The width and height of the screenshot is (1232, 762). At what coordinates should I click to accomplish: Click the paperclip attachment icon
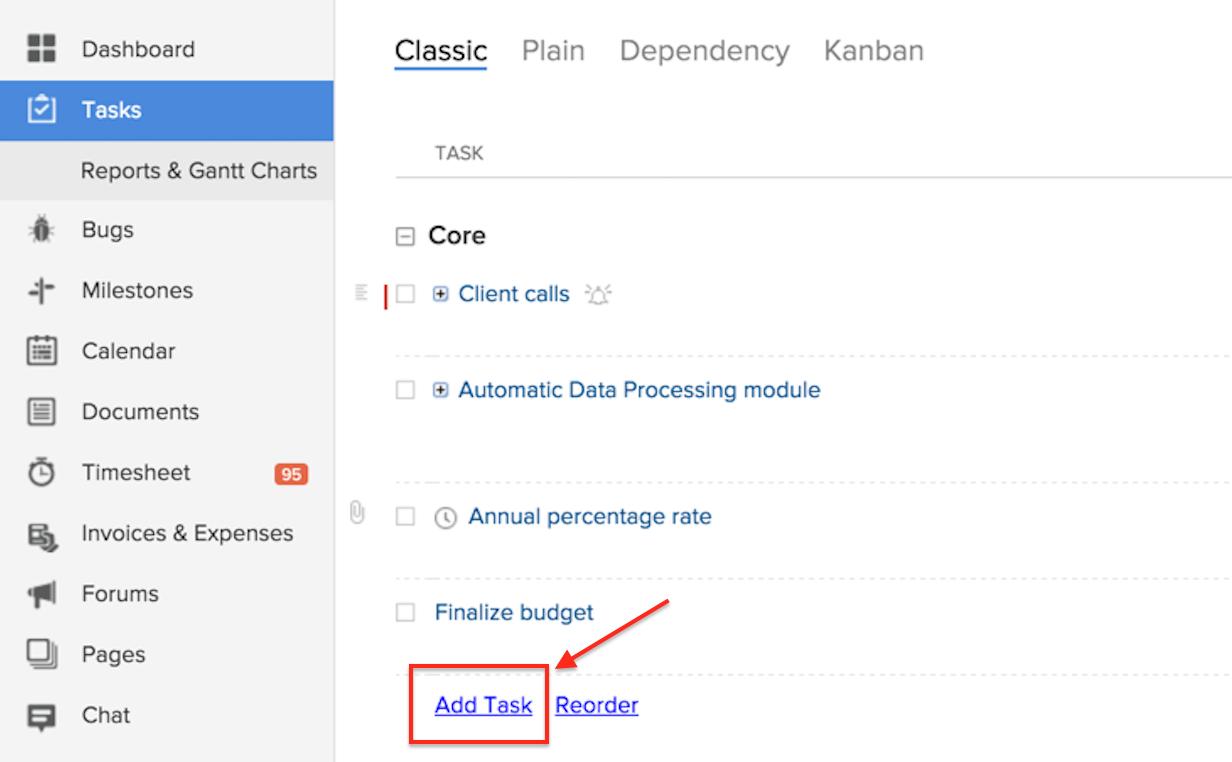tap(357, 514)
